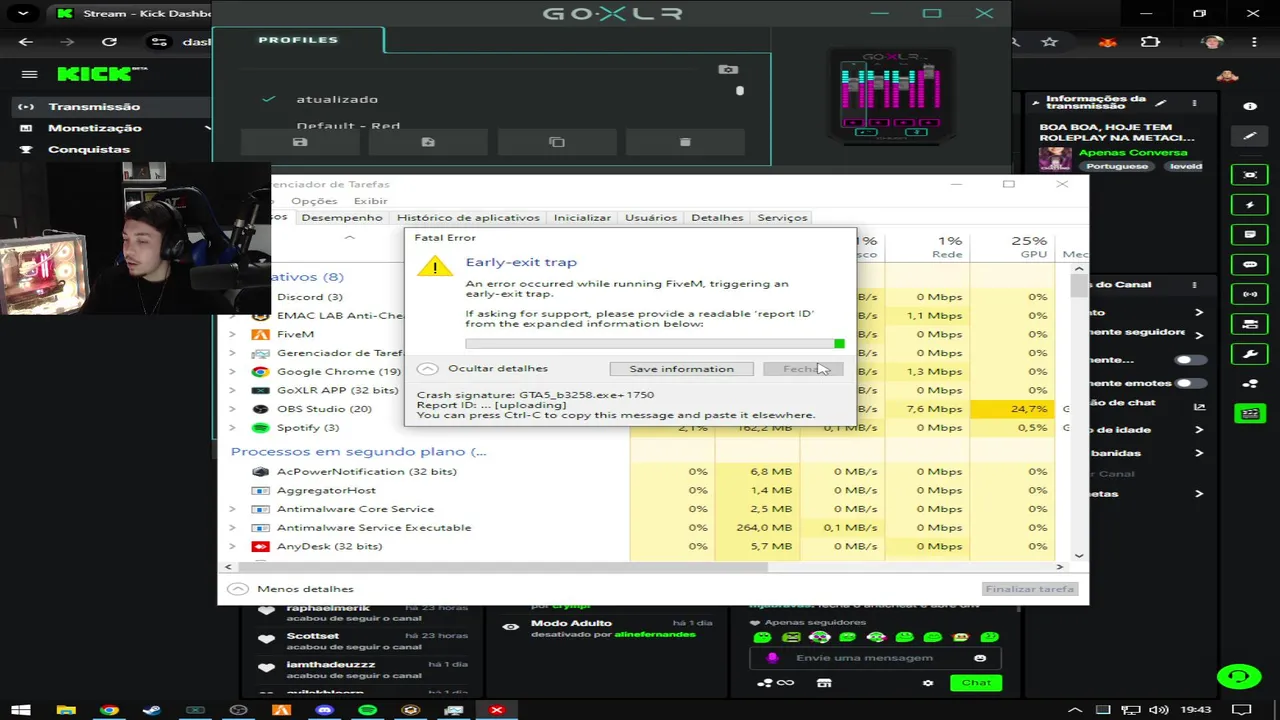The height and width of the screenshot is (720, 1280).
Task: Expand AnyDesk (32 bits) process row
Action: click(232, 546)
